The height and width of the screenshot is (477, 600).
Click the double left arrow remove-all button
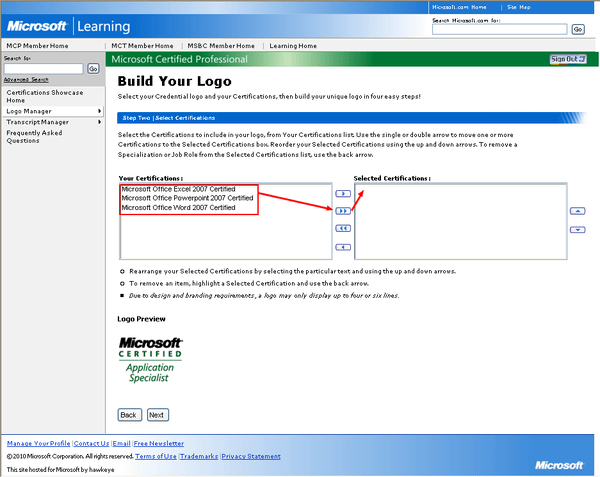tap(343, 228)
